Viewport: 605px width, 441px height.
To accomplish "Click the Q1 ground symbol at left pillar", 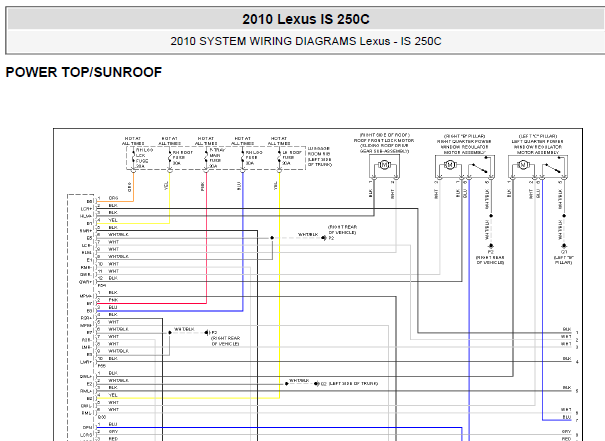I will [x=564, y=246].
